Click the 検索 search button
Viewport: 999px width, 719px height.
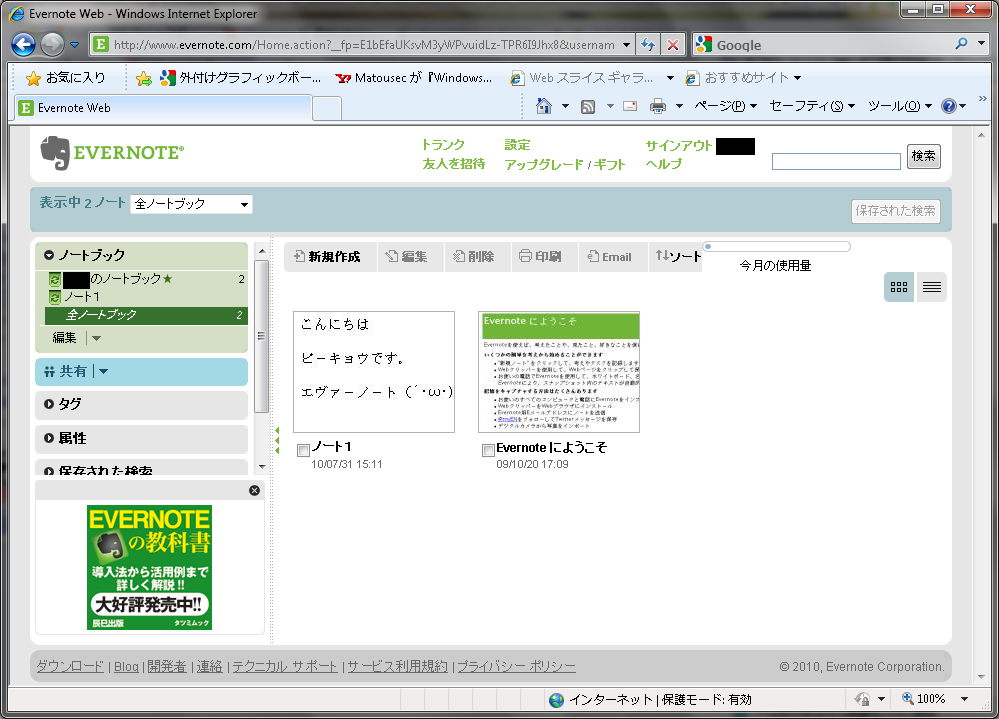coord(923,156)
